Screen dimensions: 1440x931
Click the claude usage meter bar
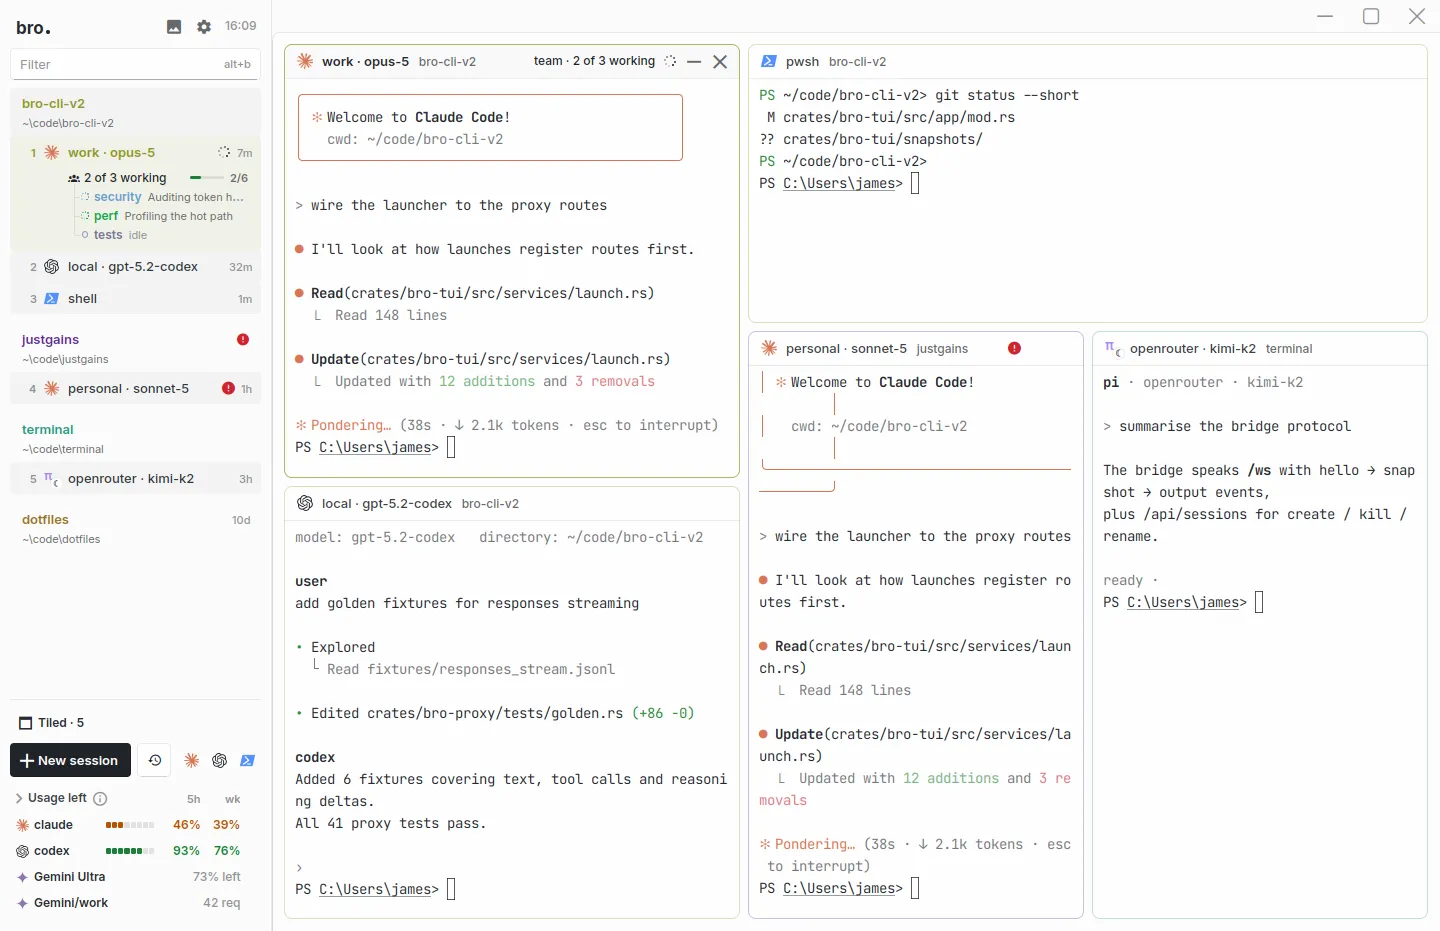(x=130, y=825)
